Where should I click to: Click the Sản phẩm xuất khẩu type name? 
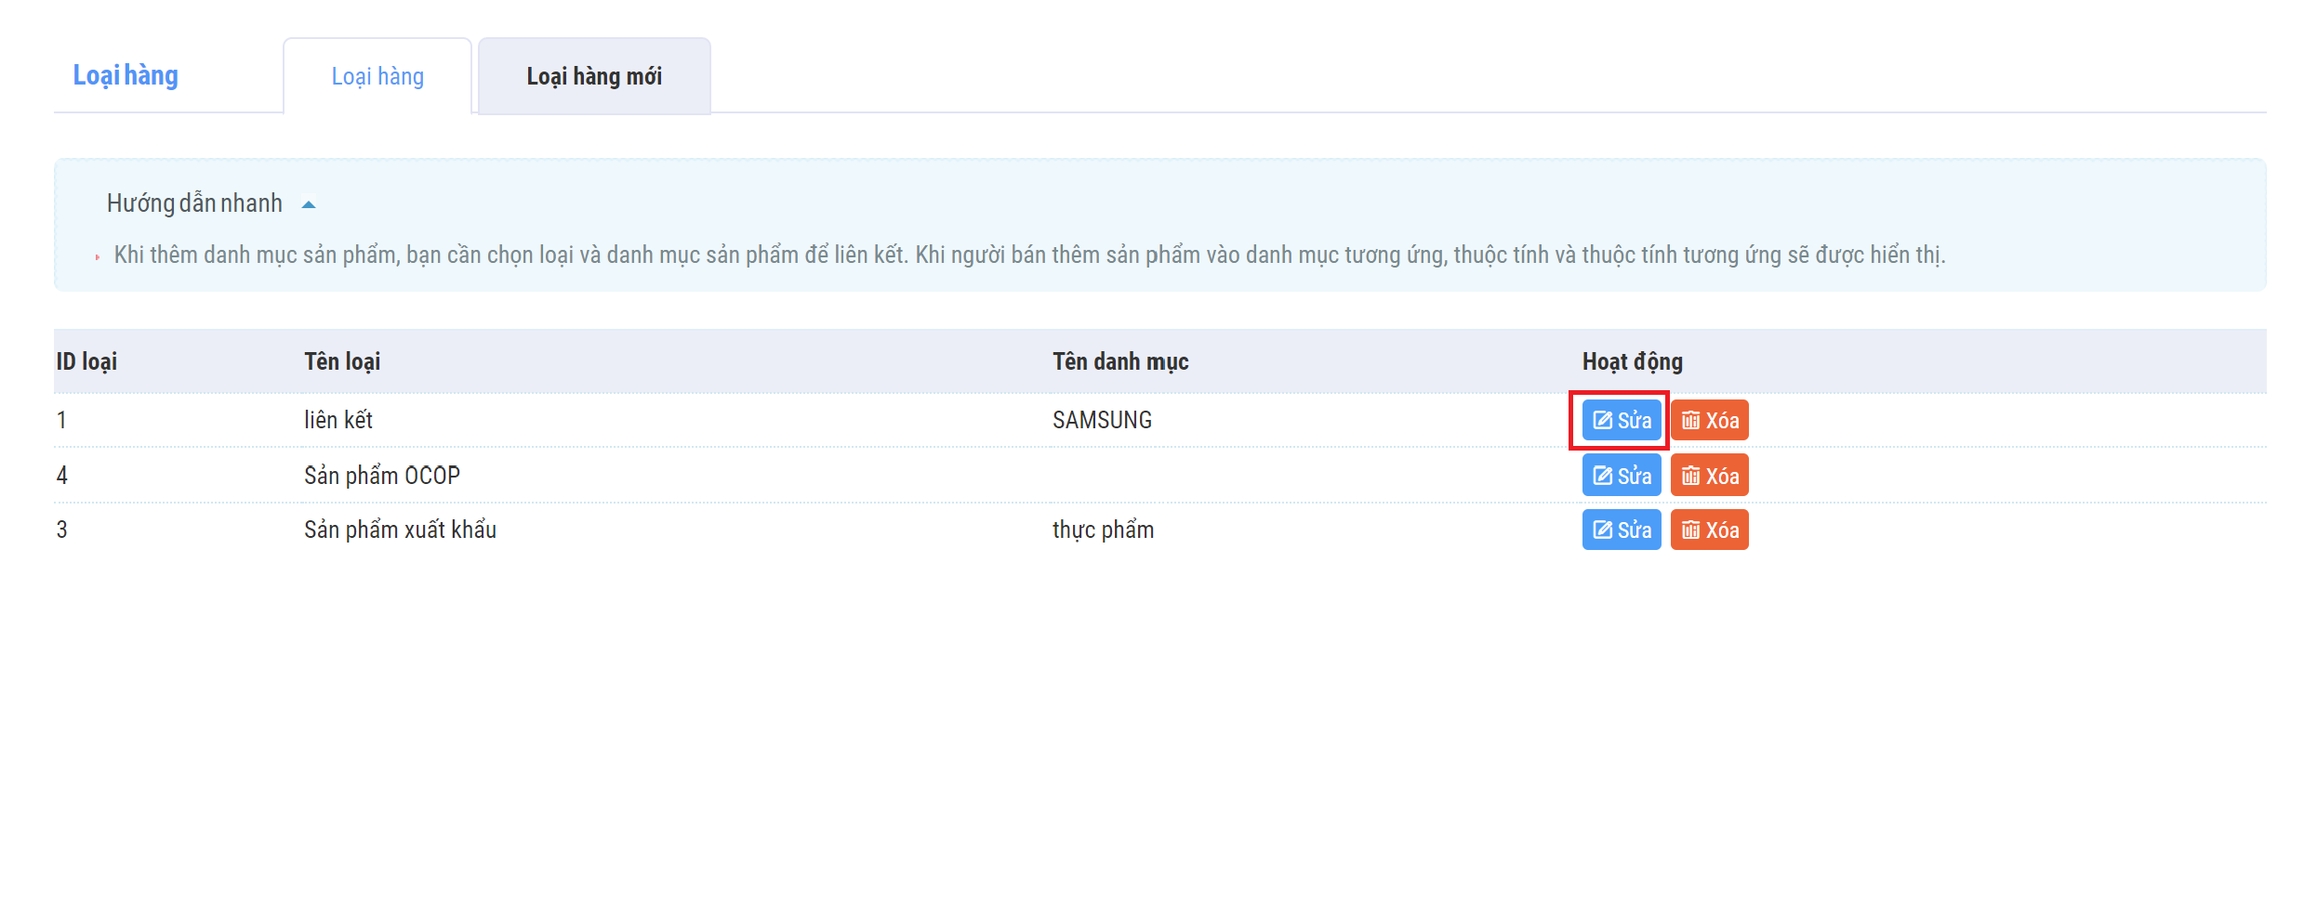coord(400,530)
